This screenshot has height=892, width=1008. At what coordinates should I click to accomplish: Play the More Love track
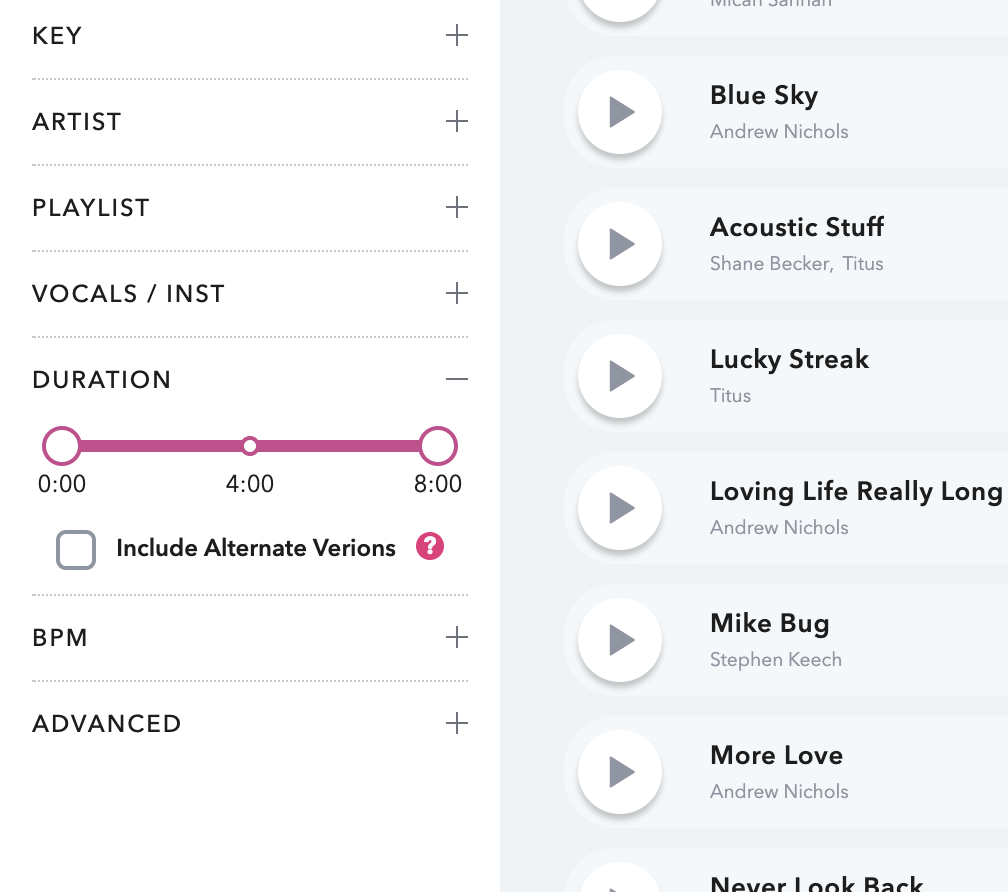[620, 772]
